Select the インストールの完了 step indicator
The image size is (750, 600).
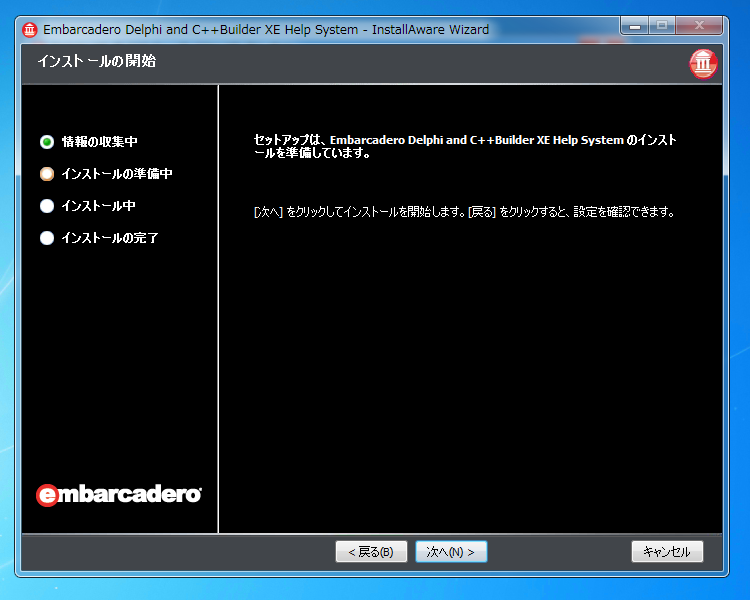[x=47, y=238]
